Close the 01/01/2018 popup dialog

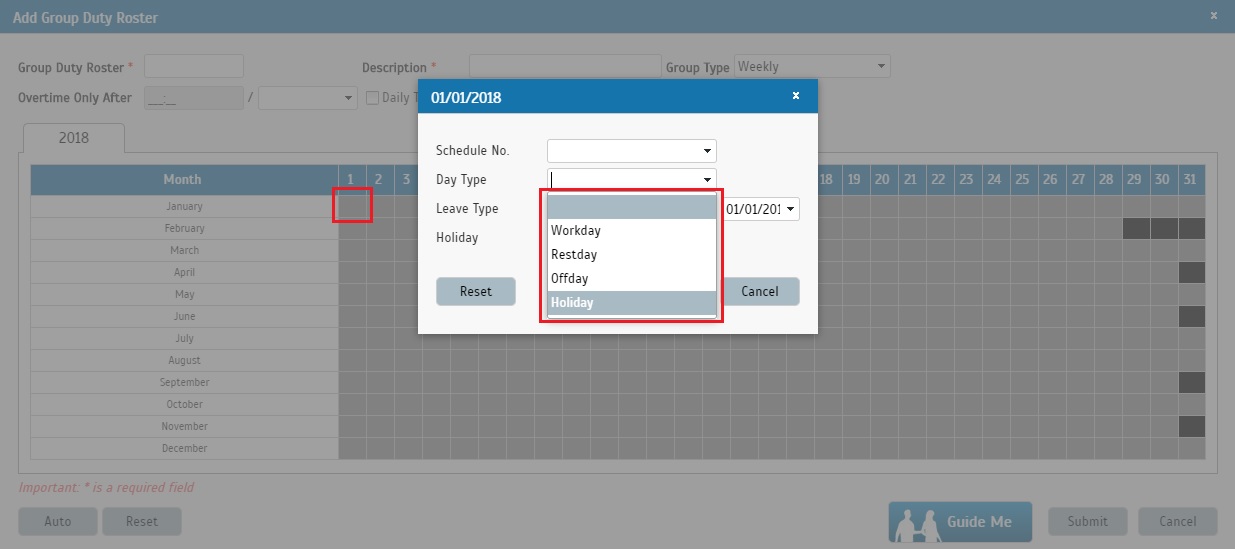[x=796, y=96]
